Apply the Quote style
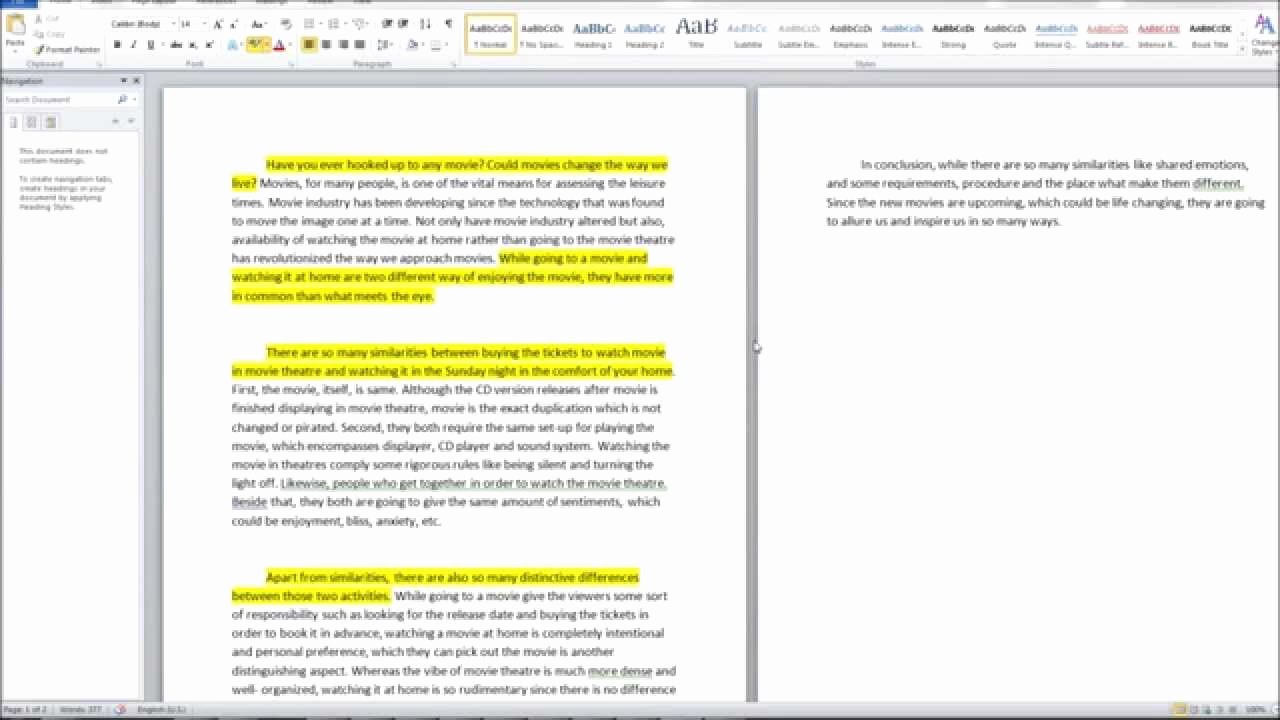This screenshot has height=720, width=1280. (x=1004, y=33)
